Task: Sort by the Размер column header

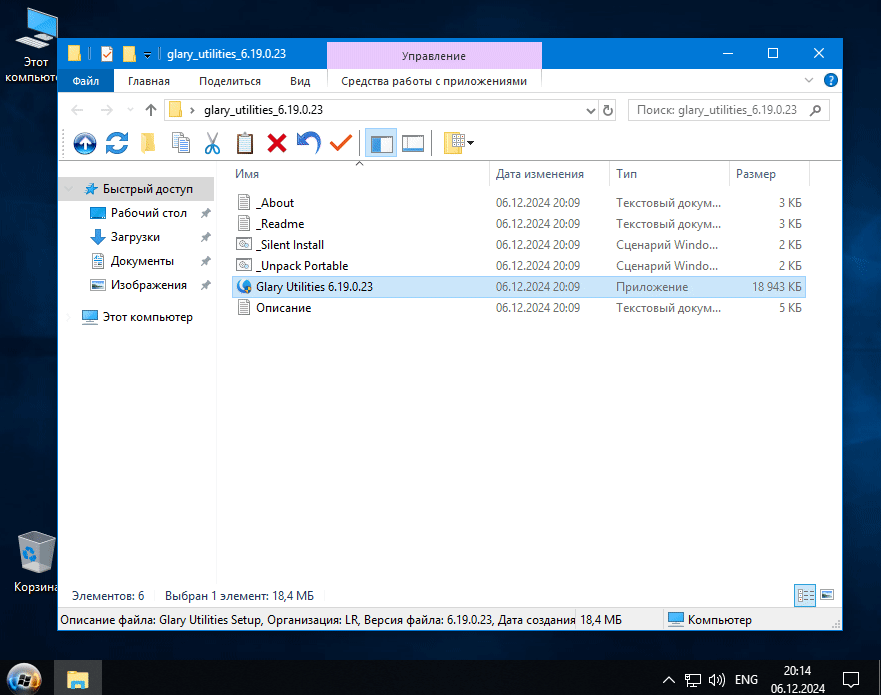Action: click(769, 174)
